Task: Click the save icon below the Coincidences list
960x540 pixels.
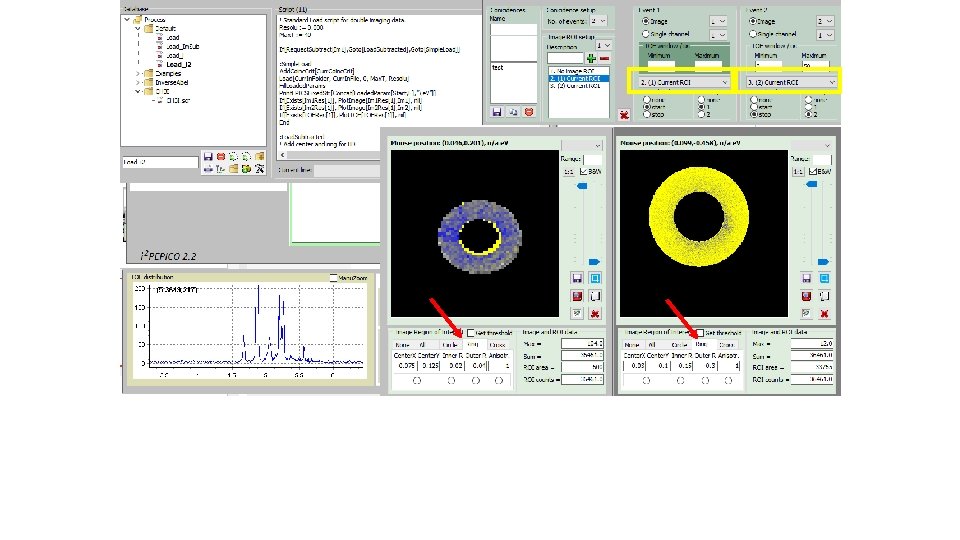Action: [x=497, y=112]
